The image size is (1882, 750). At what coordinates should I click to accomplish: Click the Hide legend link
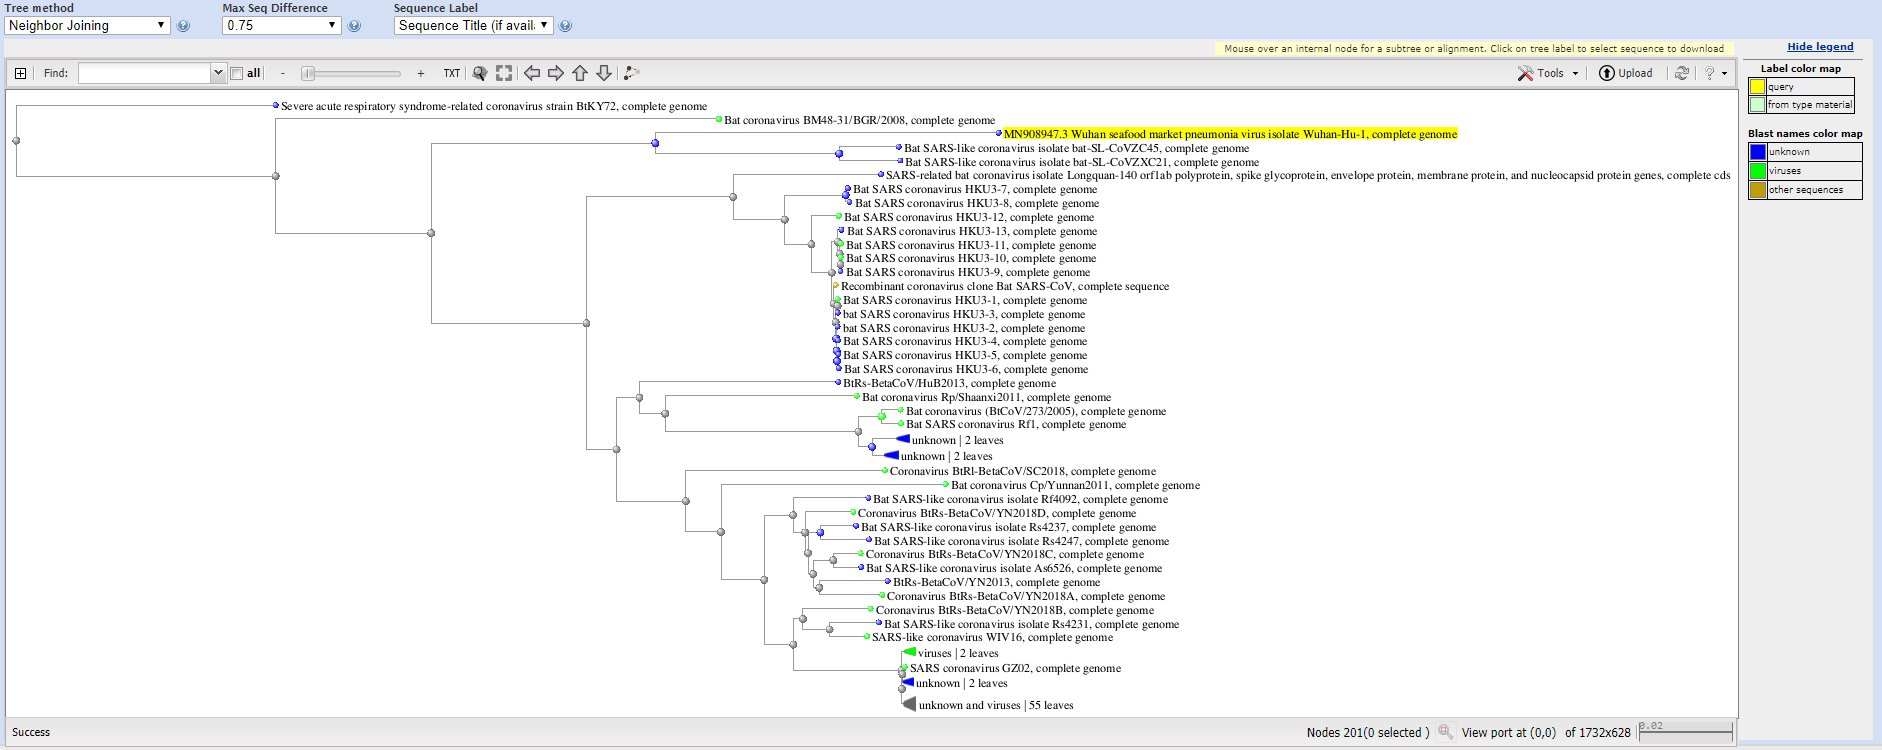[x=1820, y=47]
